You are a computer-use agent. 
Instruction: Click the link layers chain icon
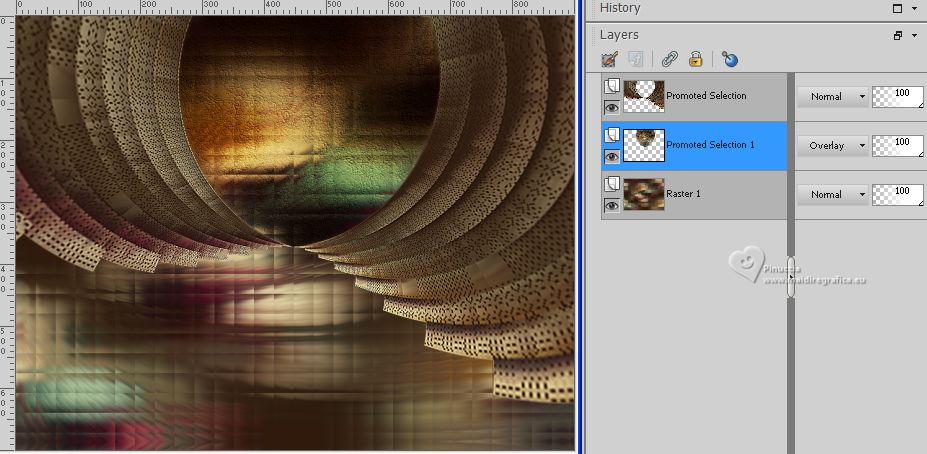[x=669, y=59]
